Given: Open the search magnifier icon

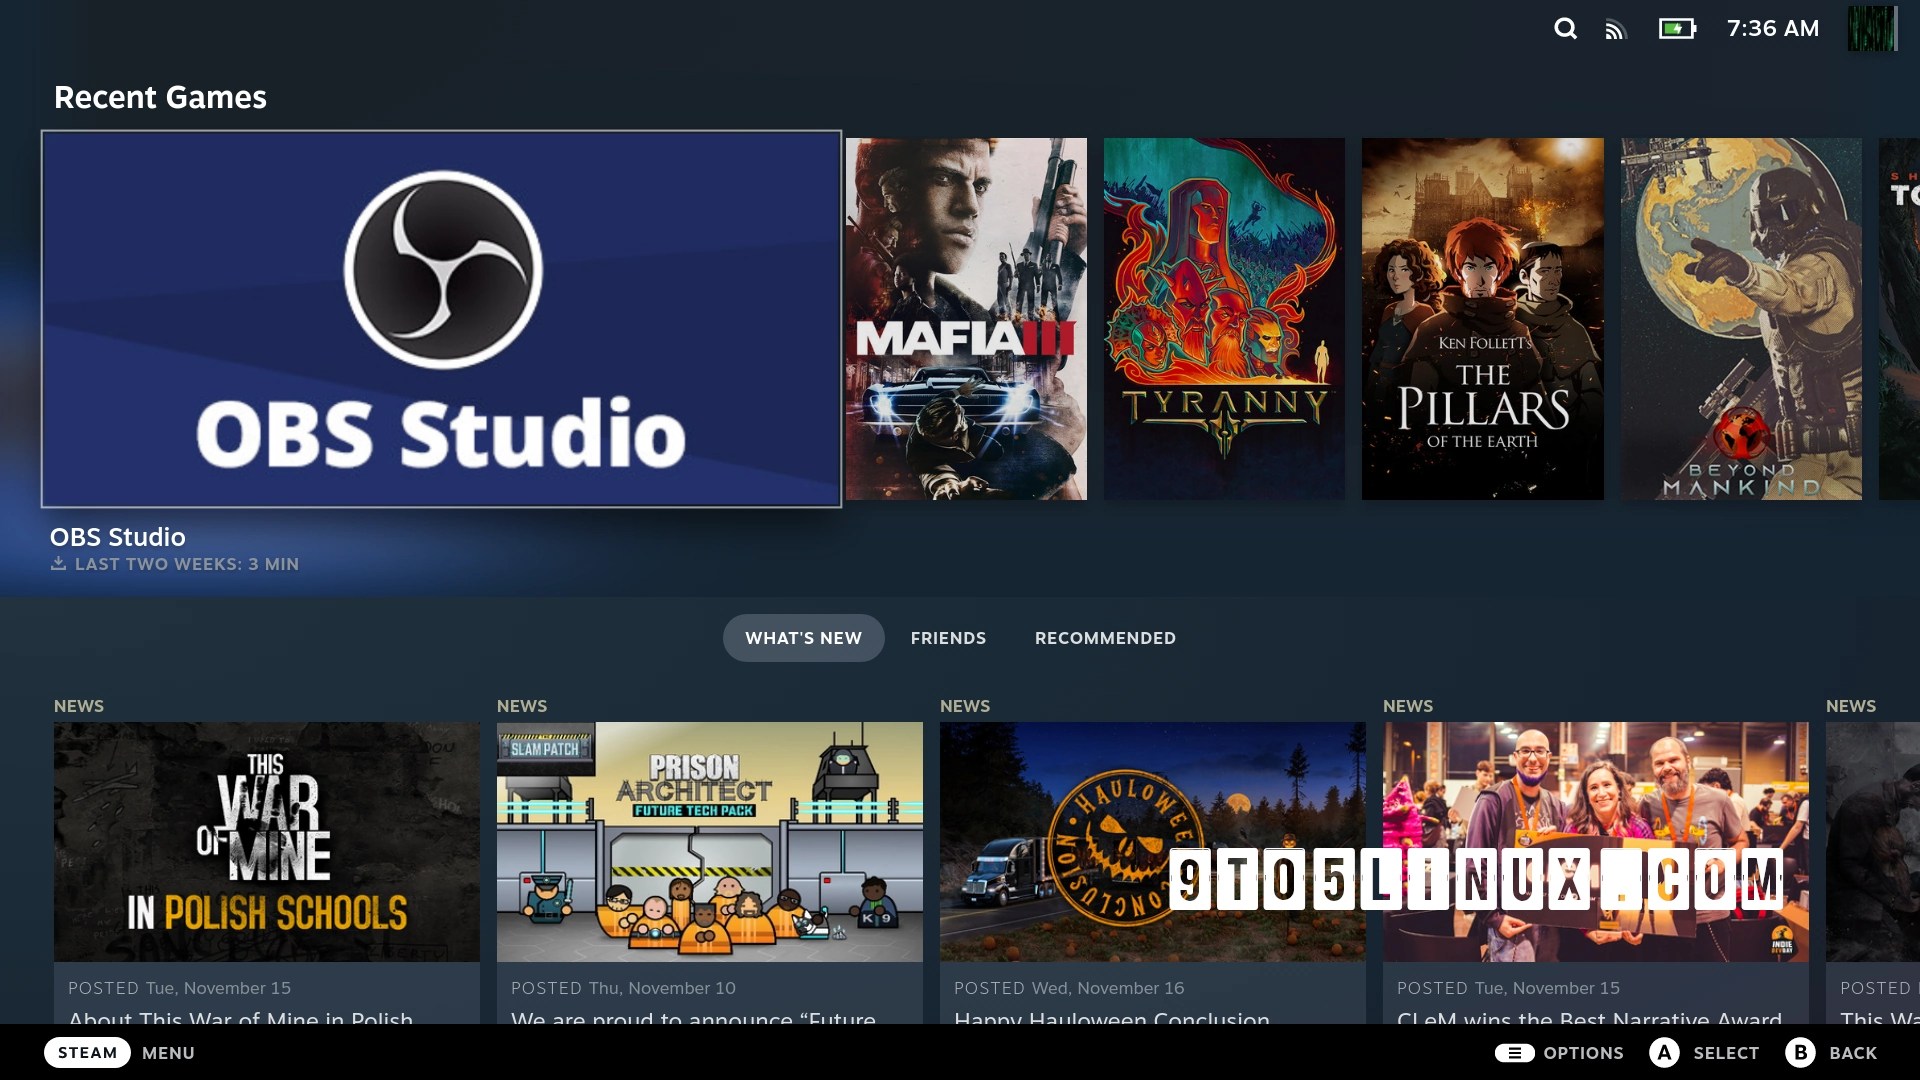Looking at the screenshot, I should pyautogui.click(x=1565, y=29).
